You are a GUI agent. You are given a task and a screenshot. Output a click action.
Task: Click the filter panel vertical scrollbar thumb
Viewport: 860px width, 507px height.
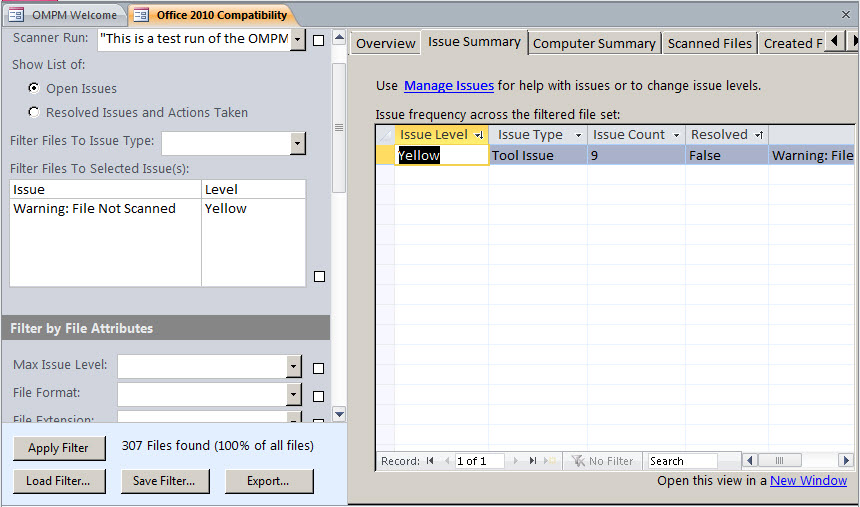[x=339, y=127]
